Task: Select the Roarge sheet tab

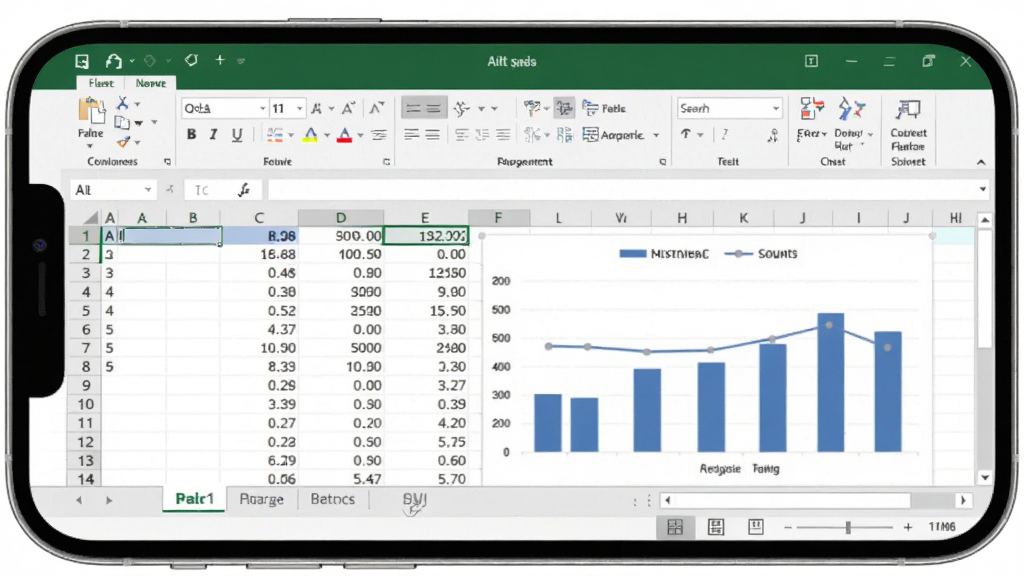Action: pos(261,500)
